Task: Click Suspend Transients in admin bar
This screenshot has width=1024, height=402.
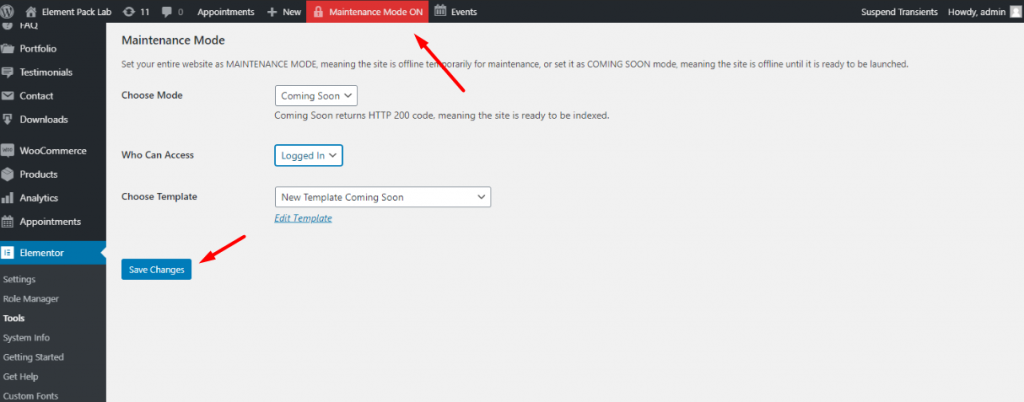Action: tap(899, 12)
